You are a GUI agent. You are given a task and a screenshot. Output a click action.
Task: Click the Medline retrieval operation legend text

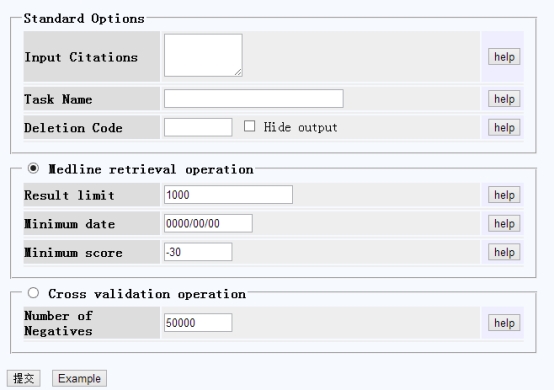pyautogui.click(x=151, y=170)
